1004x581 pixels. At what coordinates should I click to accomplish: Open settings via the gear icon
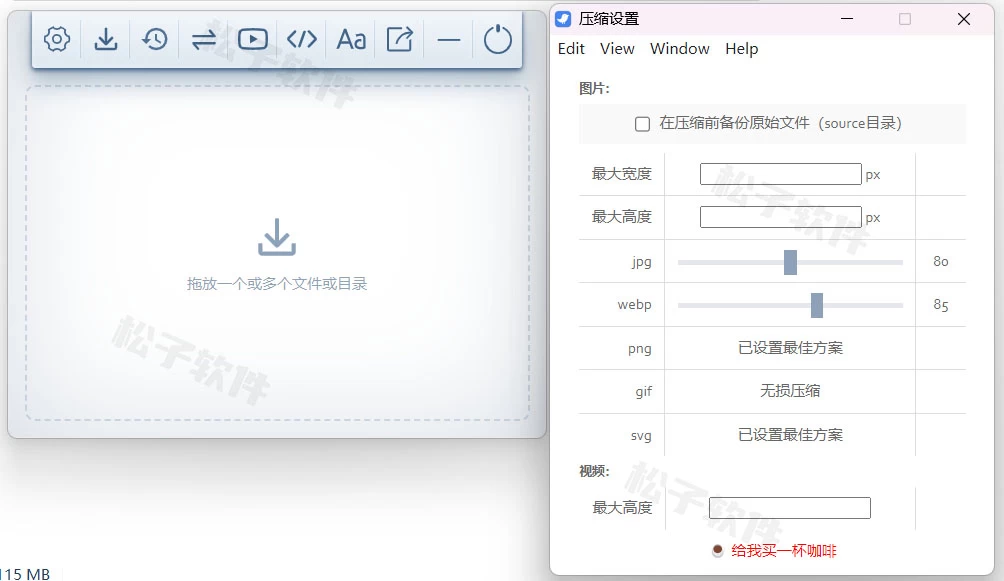(57, 40)
